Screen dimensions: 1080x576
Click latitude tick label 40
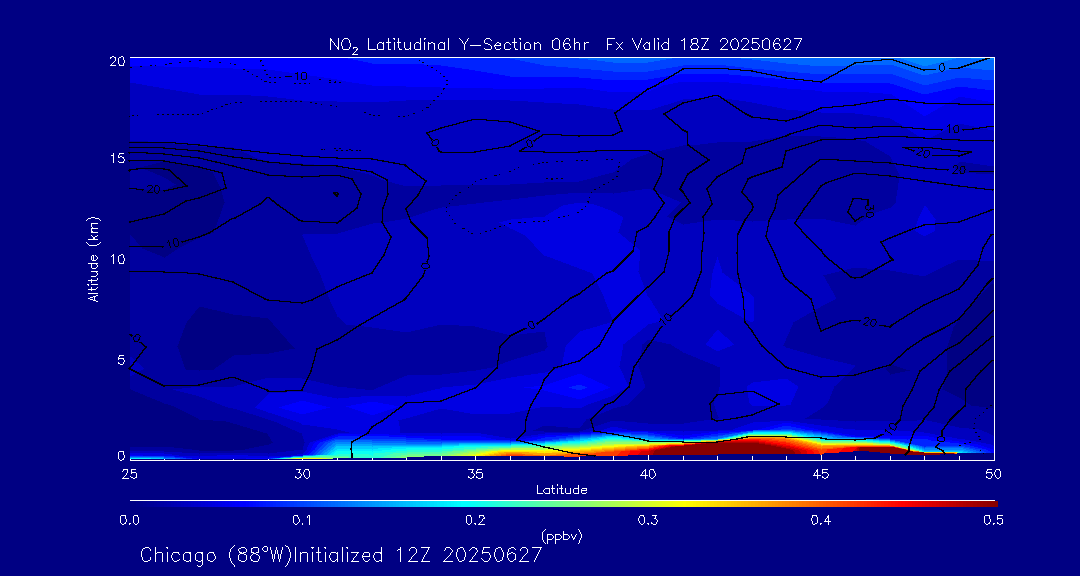[648, 474]
